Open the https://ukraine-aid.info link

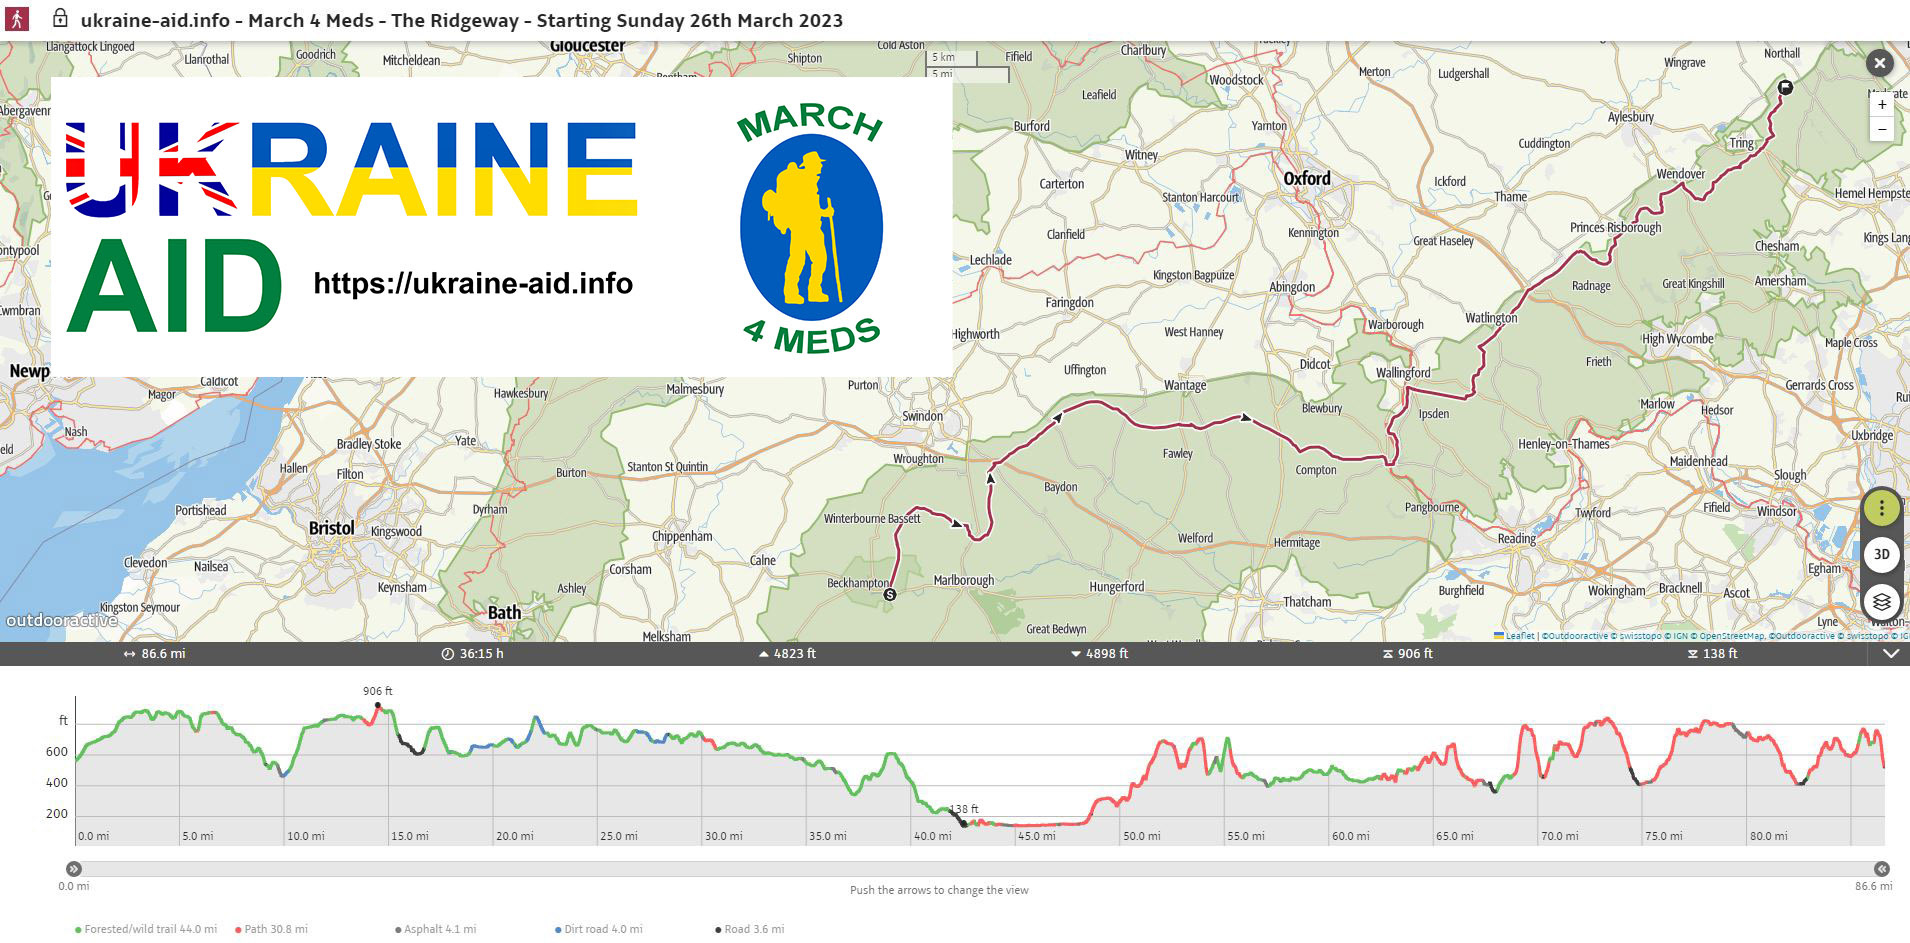point(473,284)
